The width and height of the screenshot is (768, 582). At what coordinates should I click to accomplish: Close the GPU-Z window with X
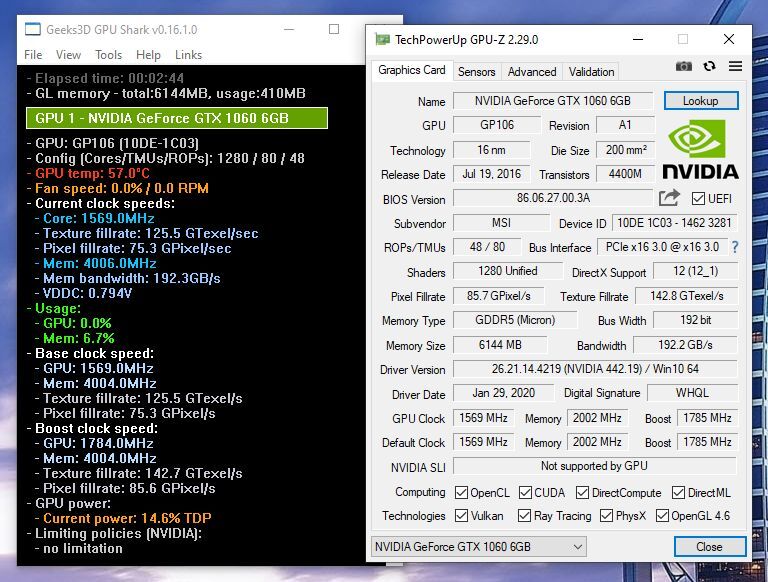click(x=729, y=39)
